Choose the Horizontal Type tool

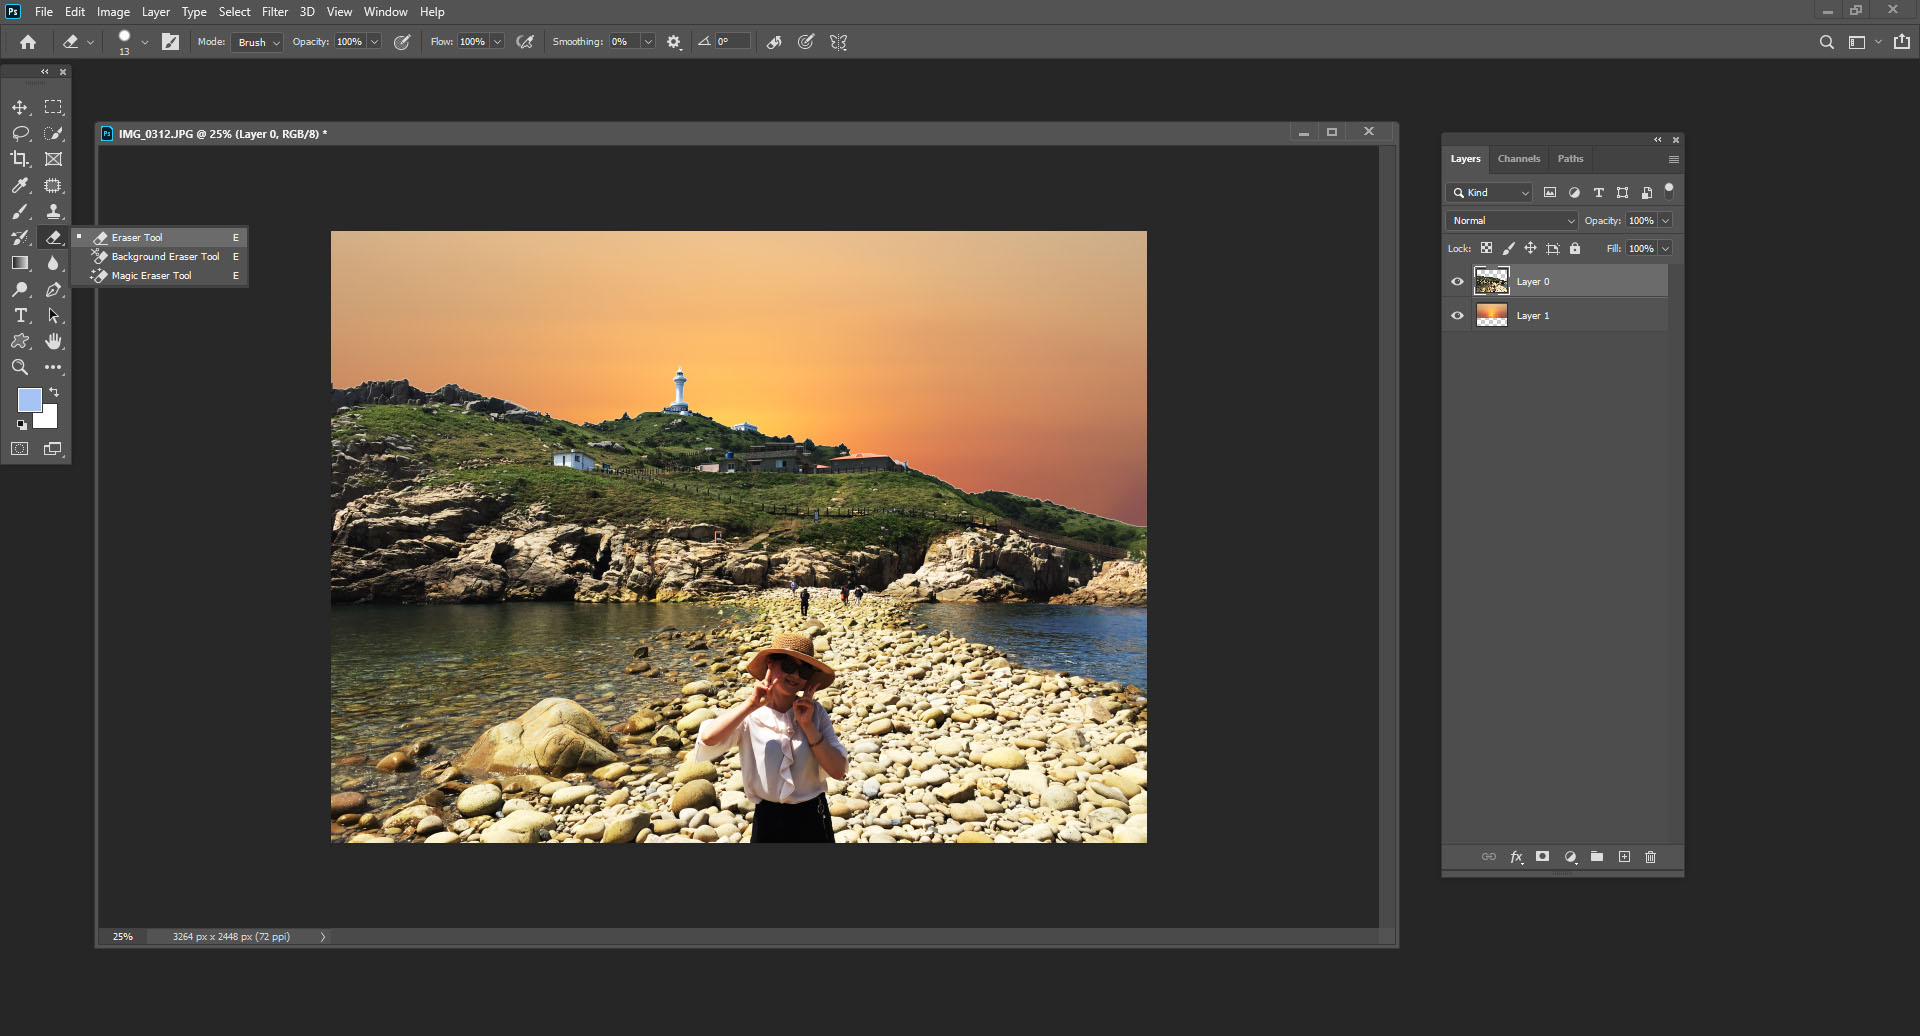[x=20, y=315]
